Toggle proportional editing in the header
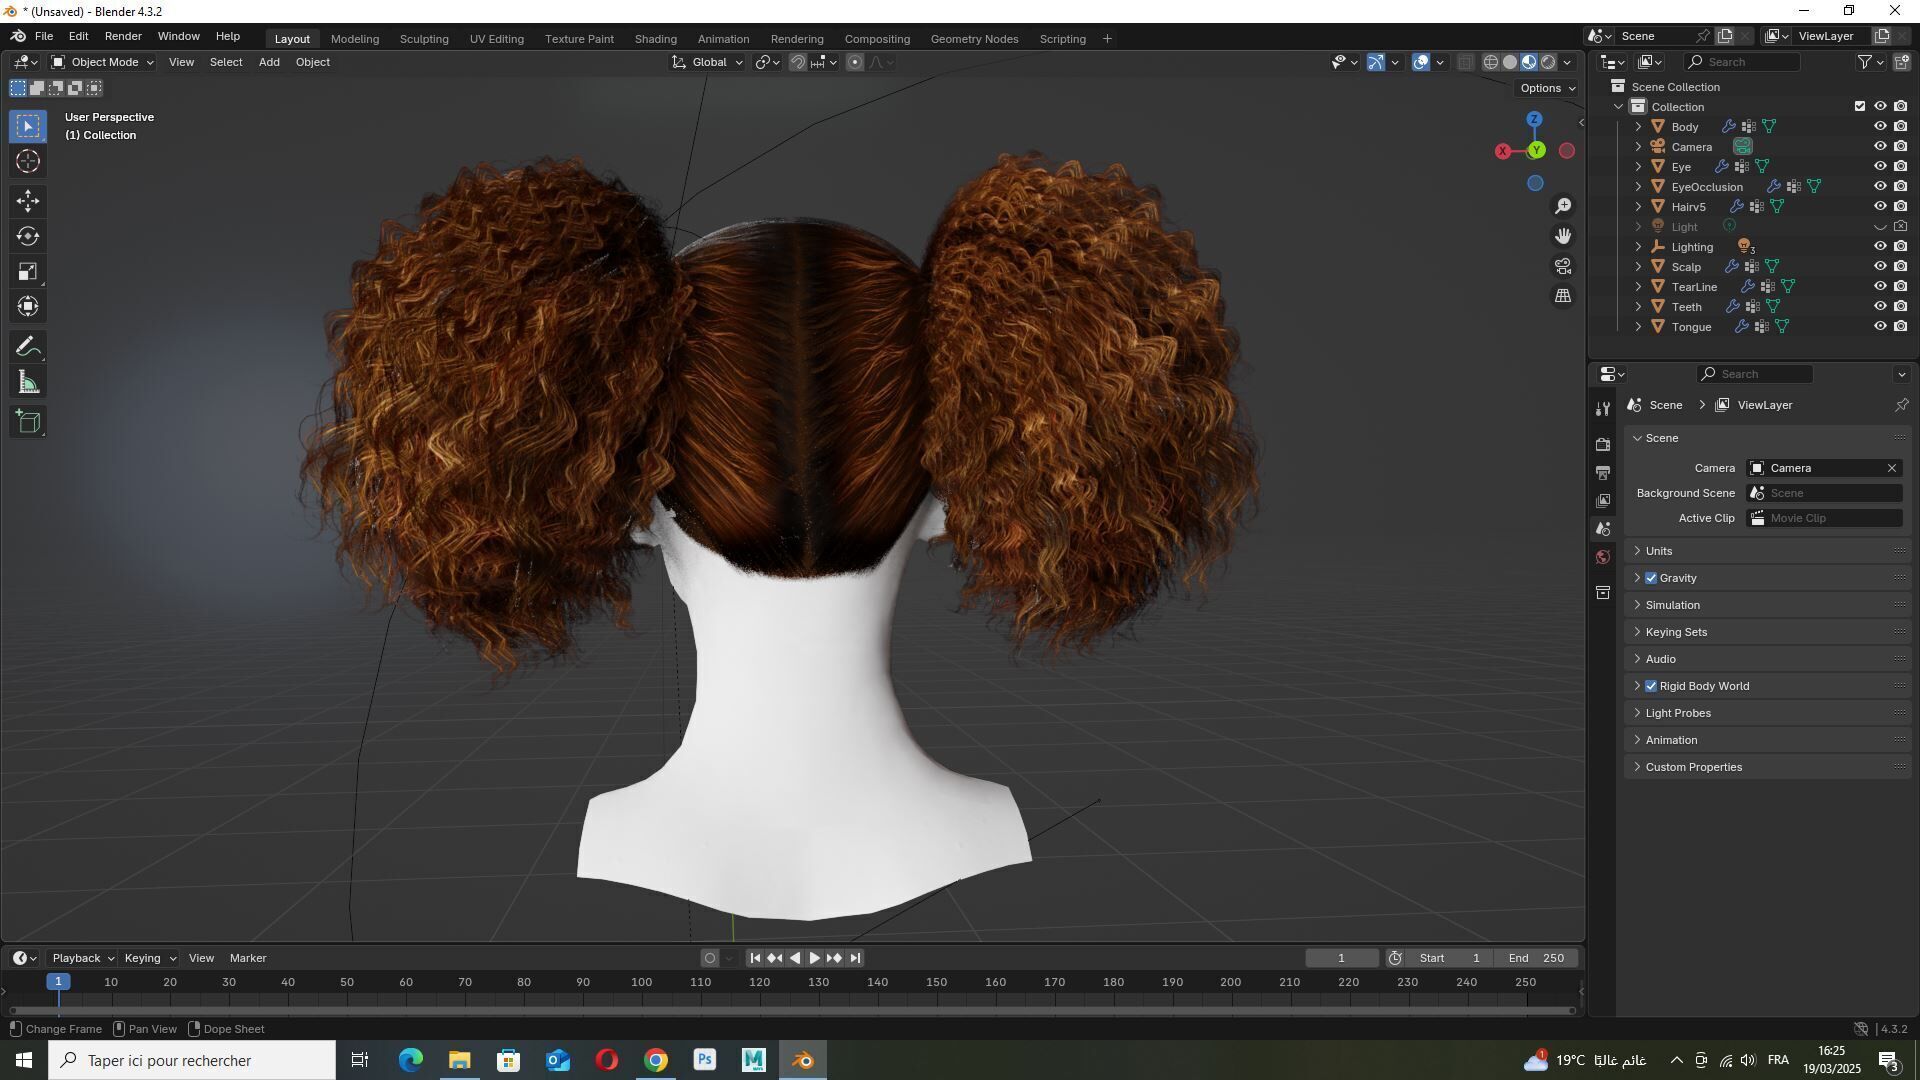Screen dimensions: 1920x1080 (x=855, y=62)
